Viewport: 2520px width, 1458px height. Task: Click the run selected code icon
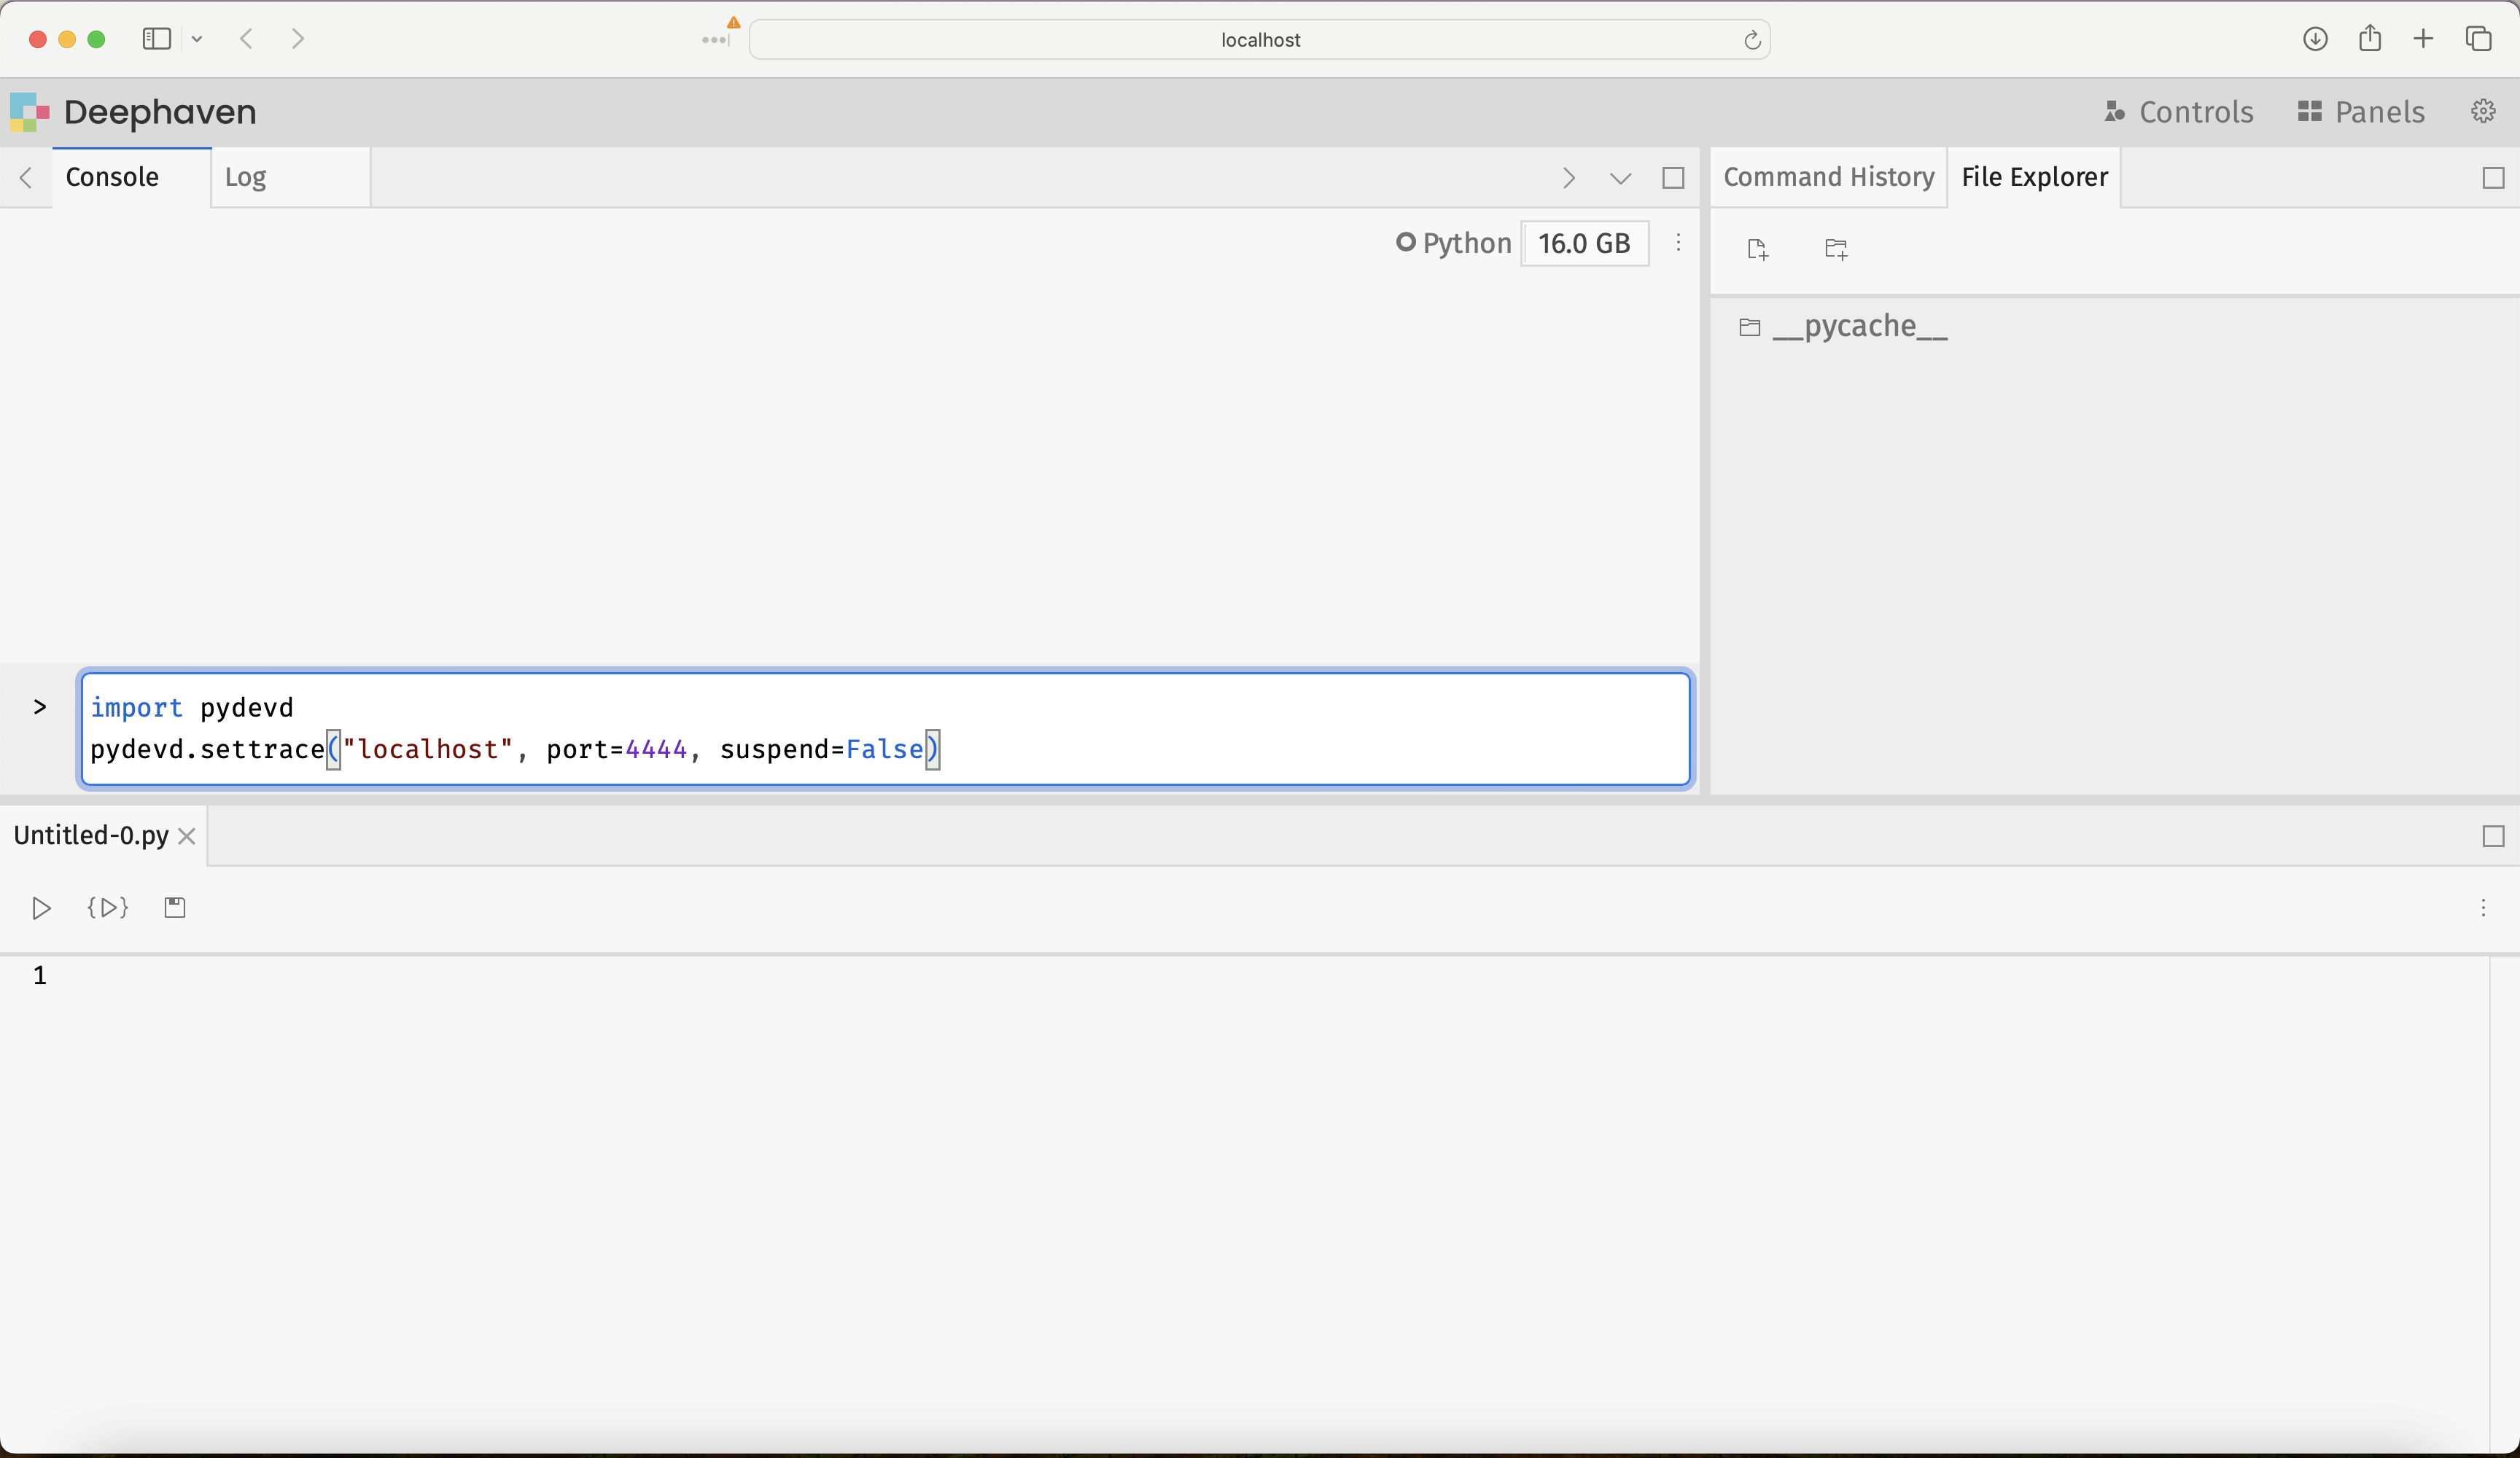(x=108, y=908)
